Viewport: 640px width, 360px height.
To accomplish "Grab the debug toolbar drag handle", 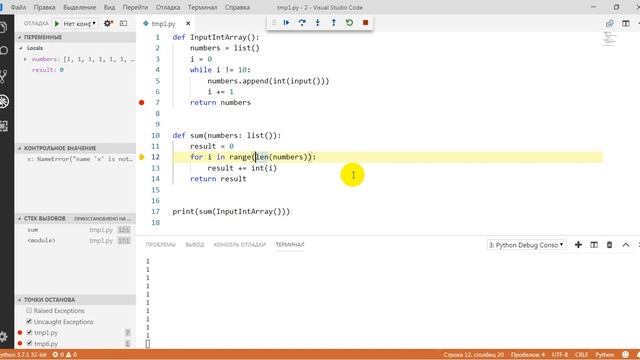I will 274,23.
